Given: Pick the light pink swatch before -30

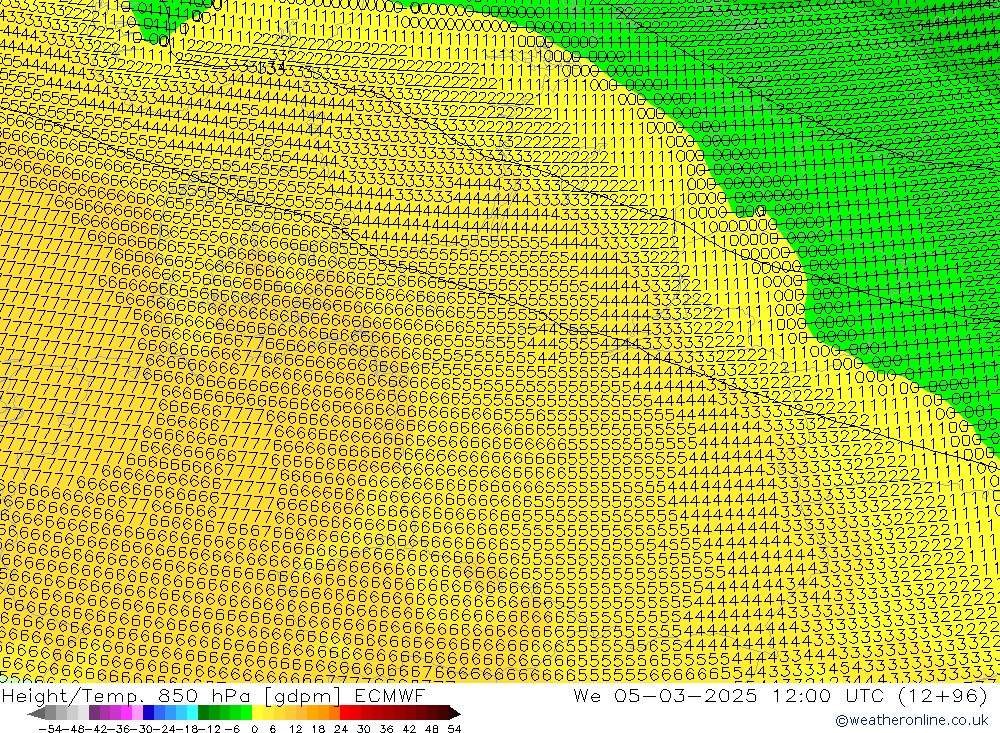Looking at the screenshot, I should (x=137, y=713).
